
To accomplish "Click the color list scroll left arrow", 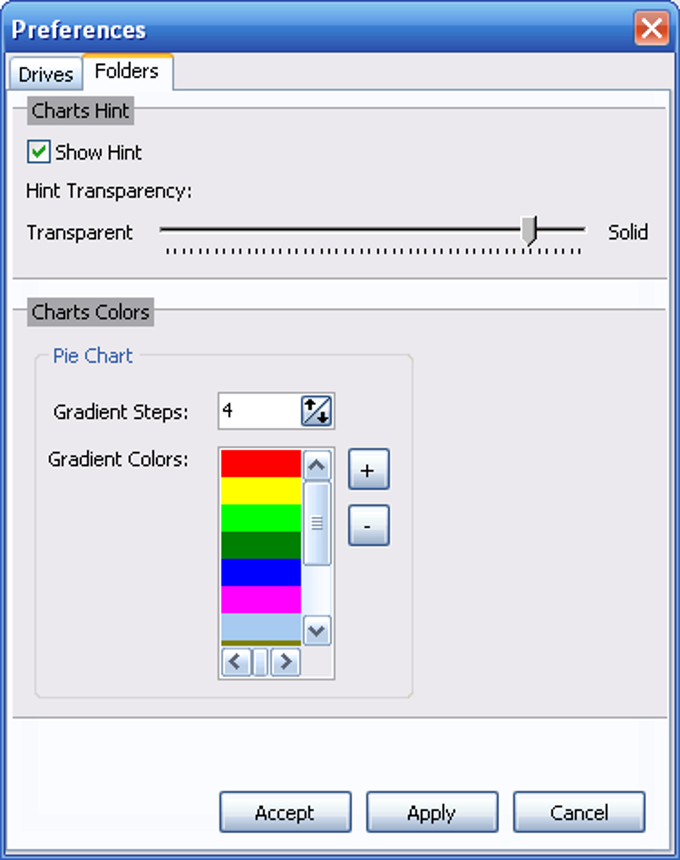I will [236, 662].
